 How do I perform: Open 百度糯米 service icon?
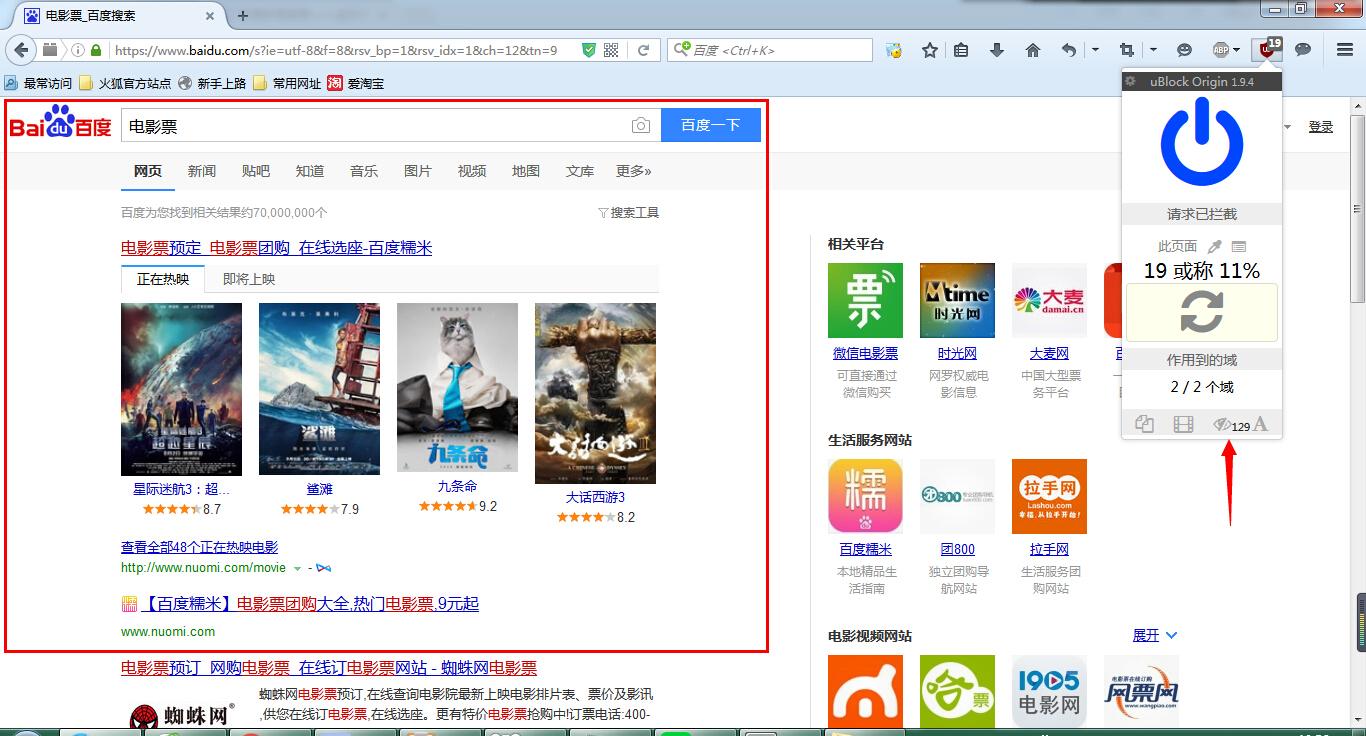click(865, 496)
